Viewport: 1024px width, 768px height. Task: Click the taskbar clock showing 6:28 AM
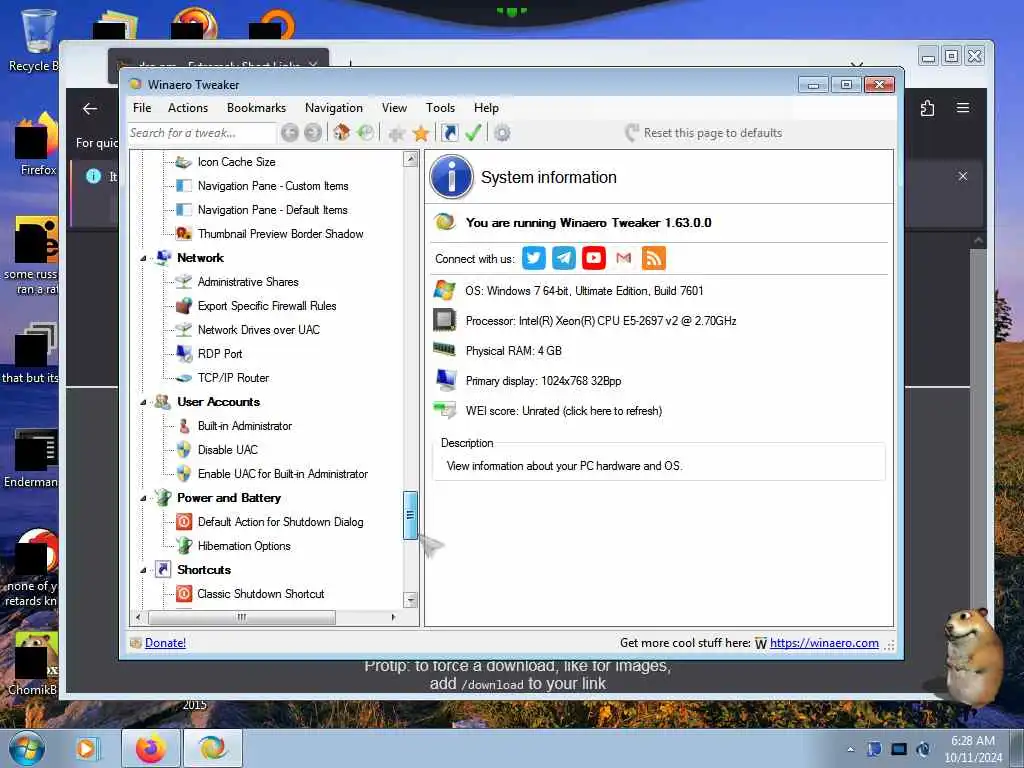(973, 749)
